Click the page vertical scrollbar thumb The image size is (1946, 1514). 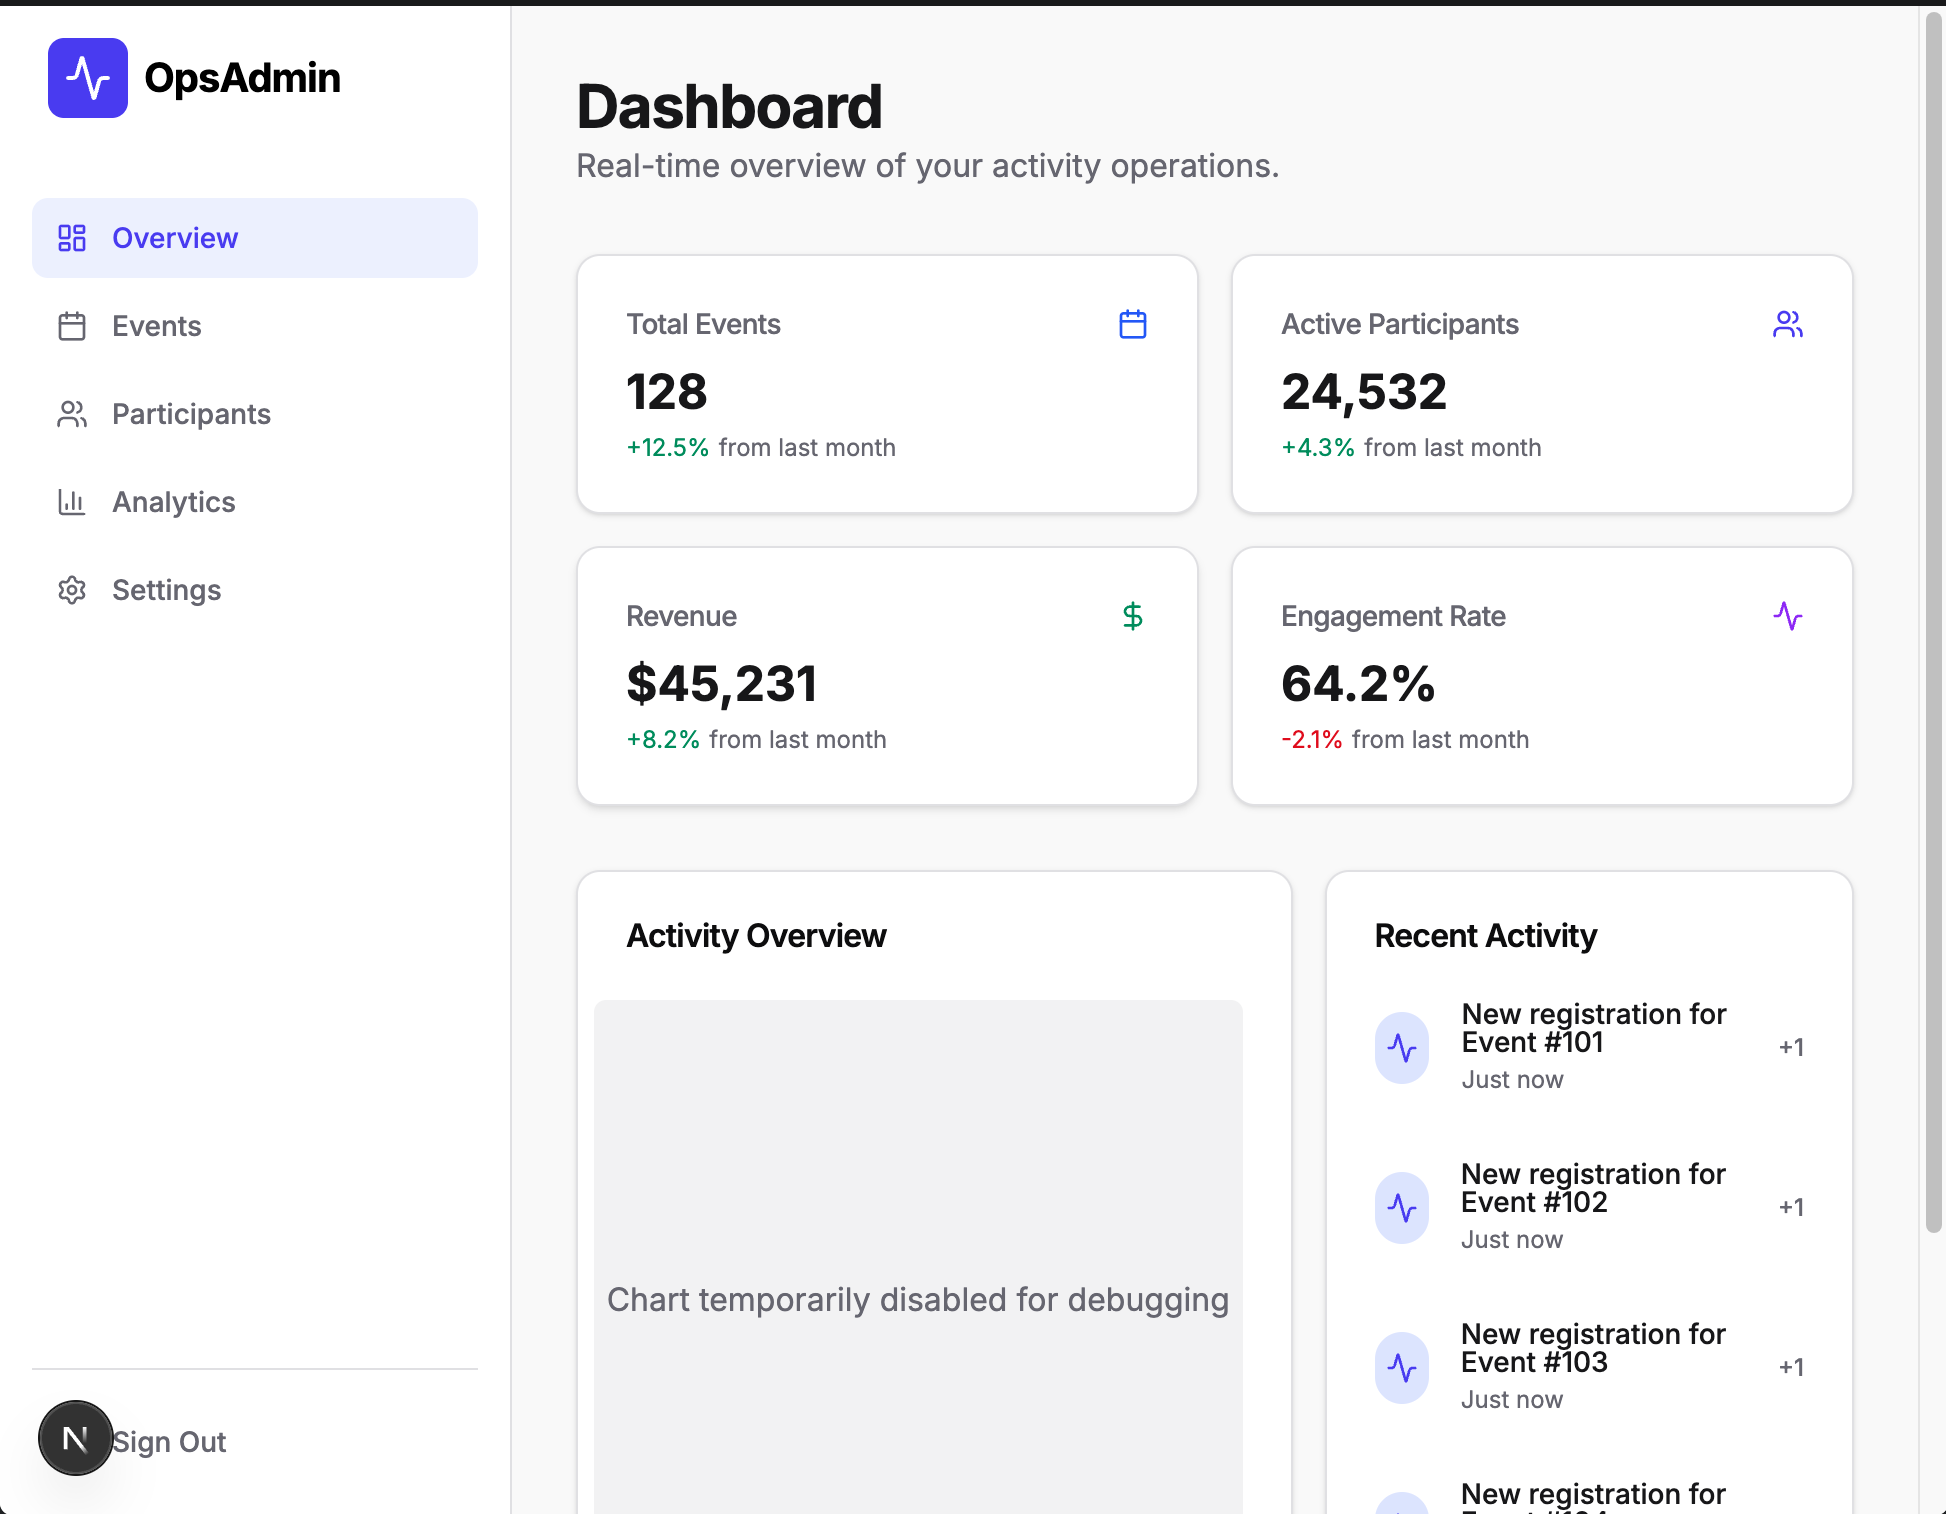pos(1933,620)
